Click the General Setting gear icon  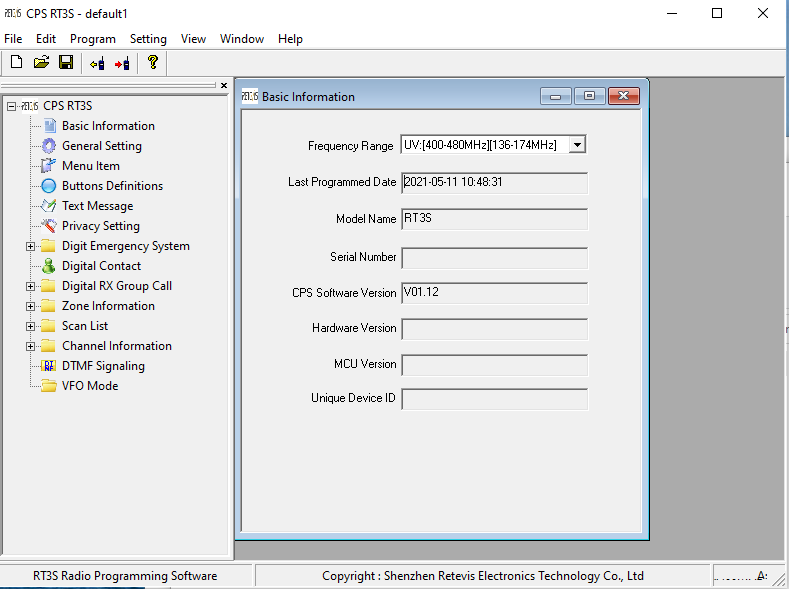(49, 146)
